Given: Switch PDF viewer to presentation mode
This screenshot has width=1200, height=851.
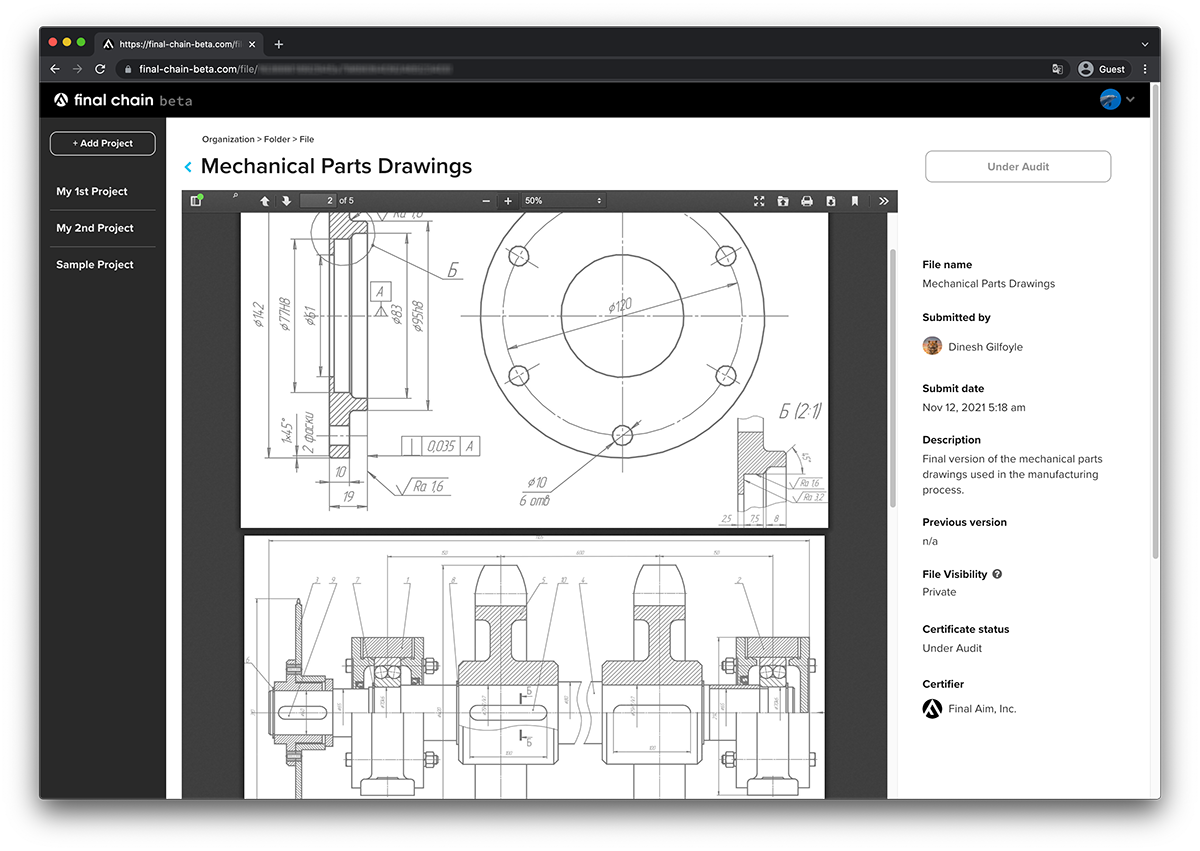Looking at the screenshot, I should pyautogui.click(x=759, y=201).
